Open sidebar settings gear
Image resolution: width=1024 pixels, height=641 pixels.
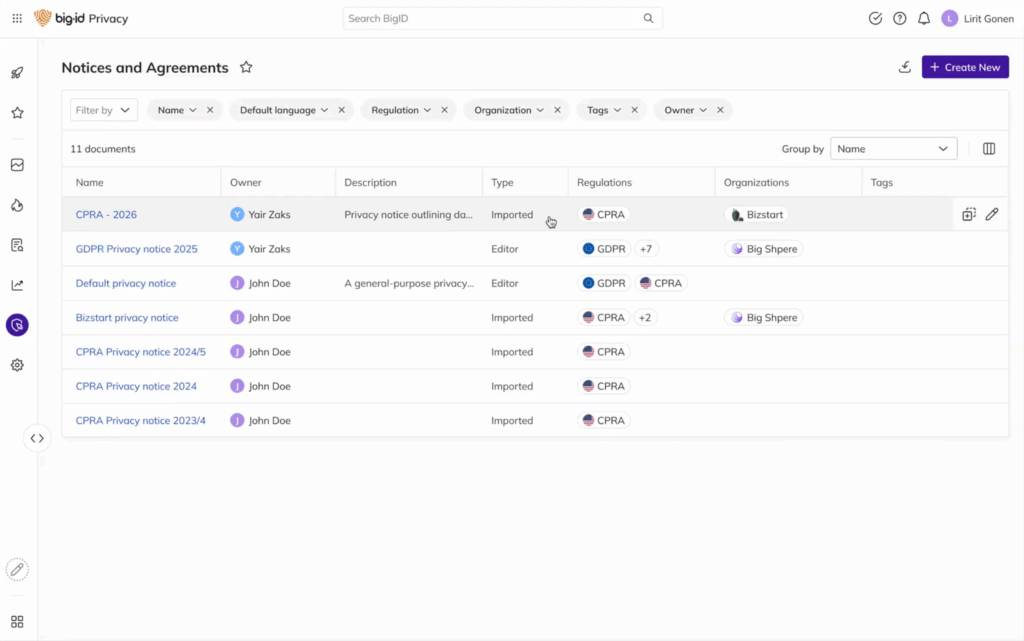[x=16, y=365]
